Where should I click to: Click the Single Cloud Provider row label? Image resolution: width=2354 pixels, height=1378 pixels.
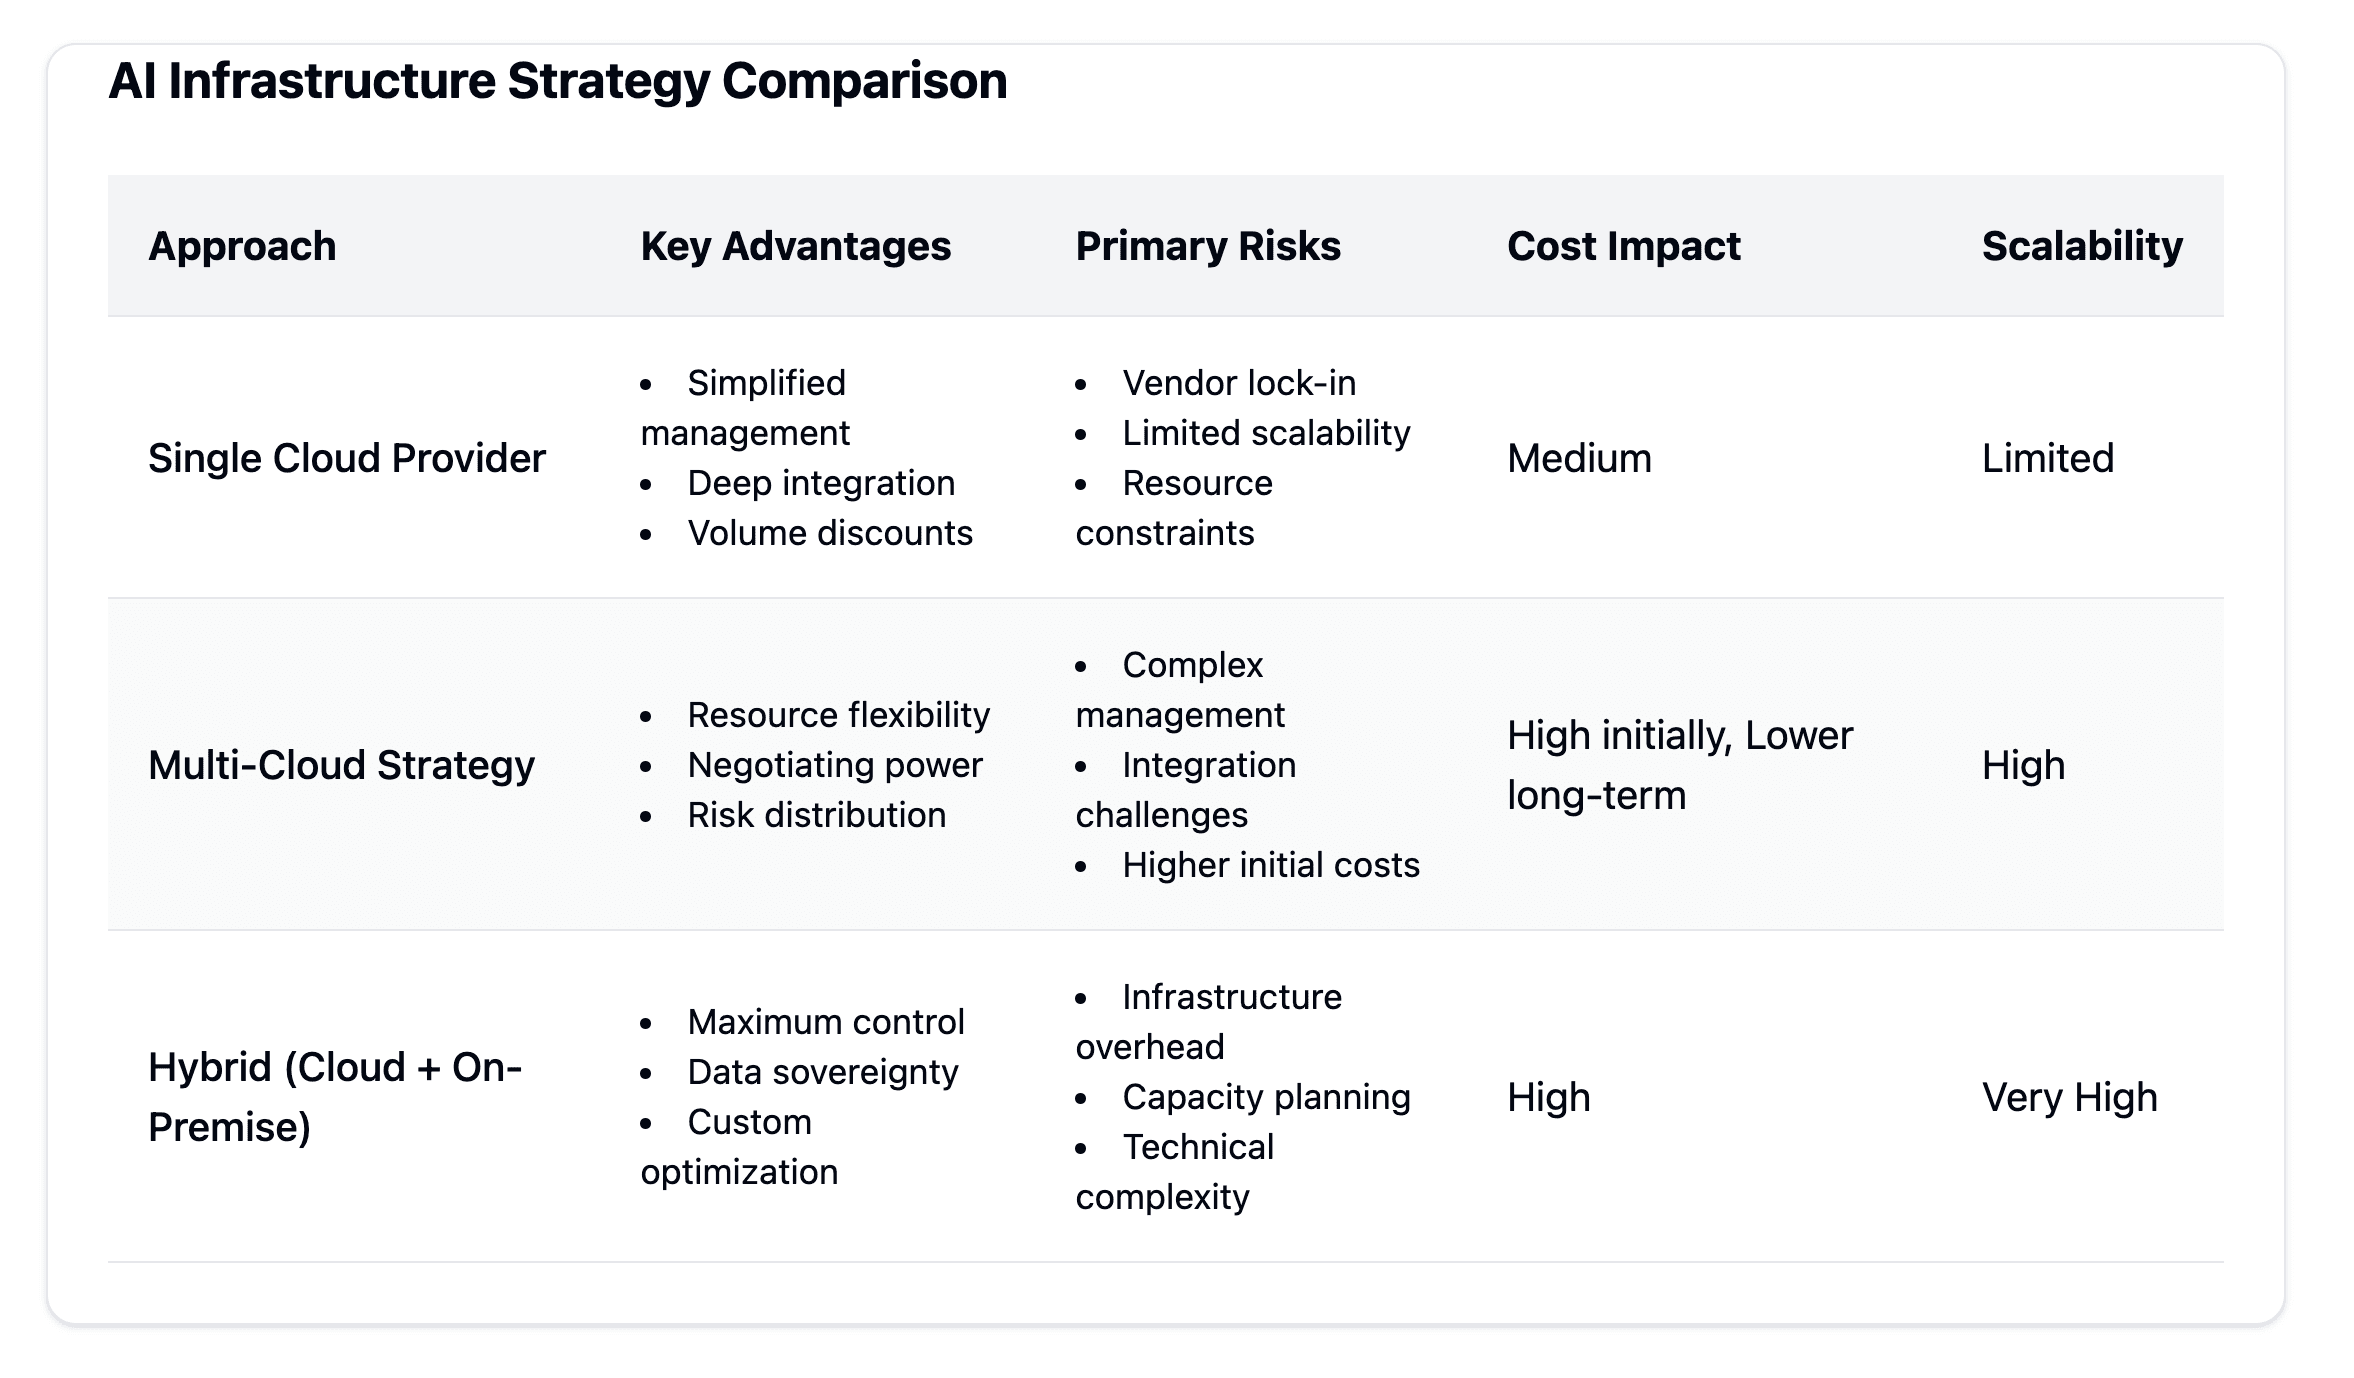[x=347, y=458]
